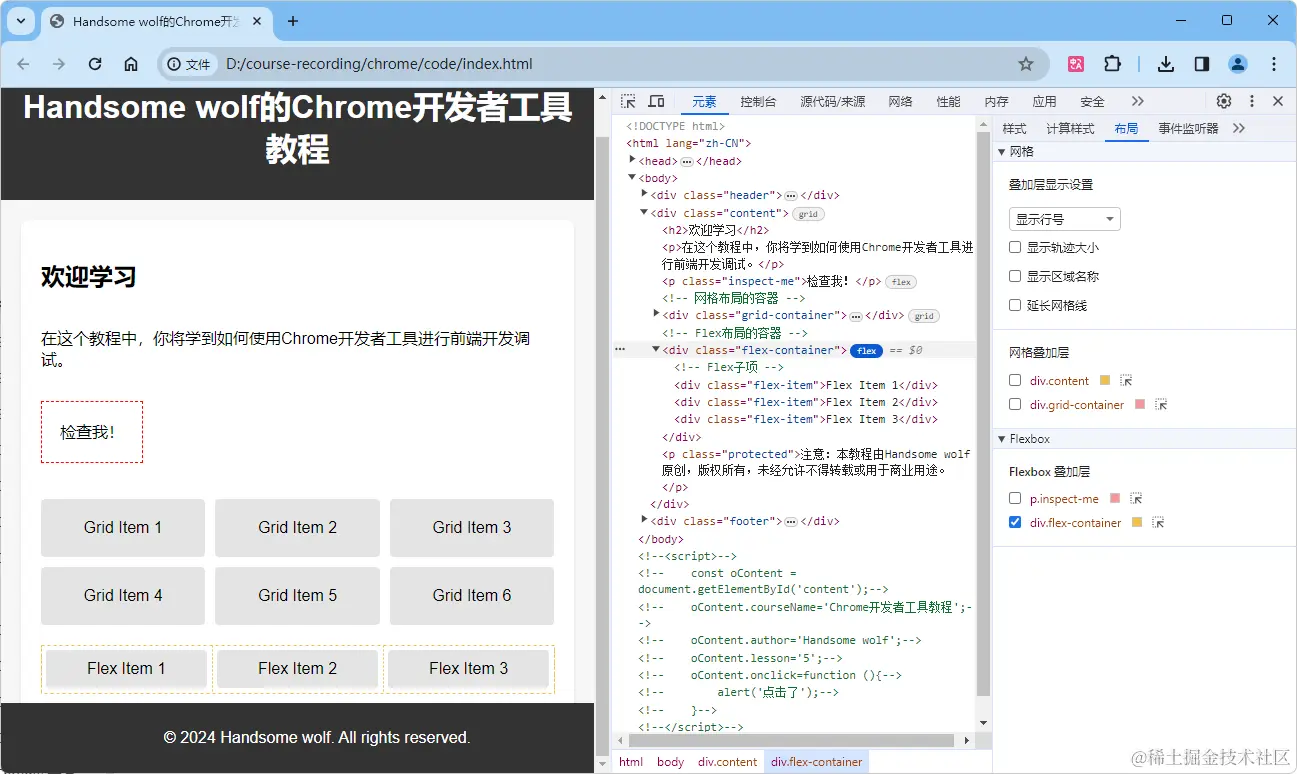Enable 显示轨迹大小 checkbox
1297x774 pixels.
pyautogui.click(x=1015, y=247)
